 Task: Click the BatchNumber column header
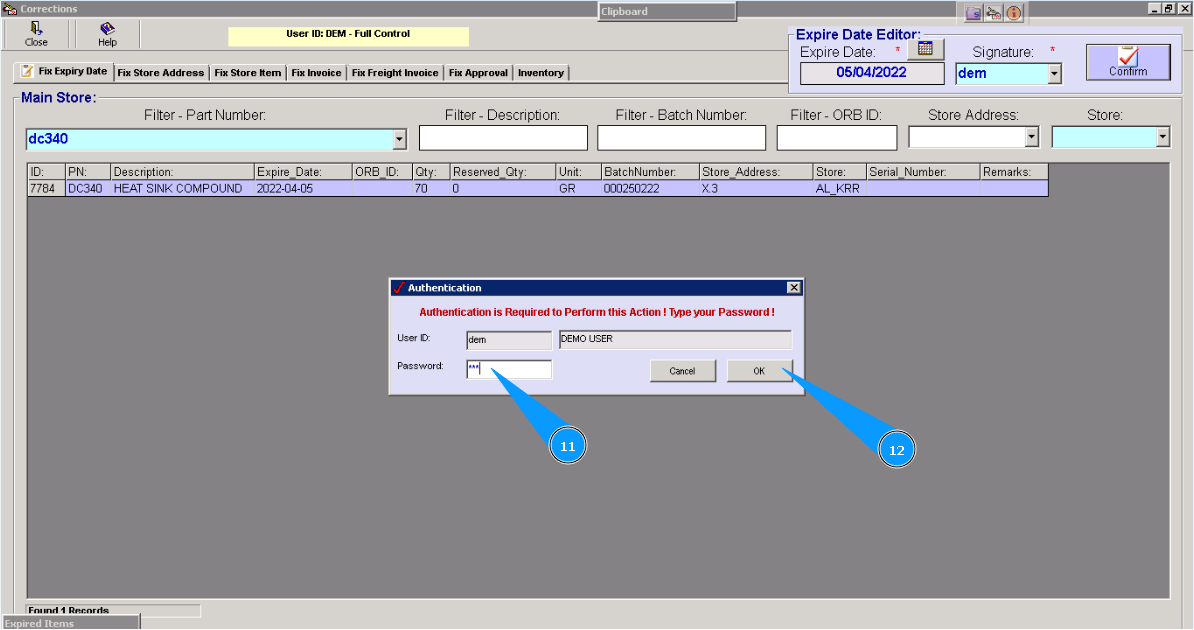click(x=650, y=172)
